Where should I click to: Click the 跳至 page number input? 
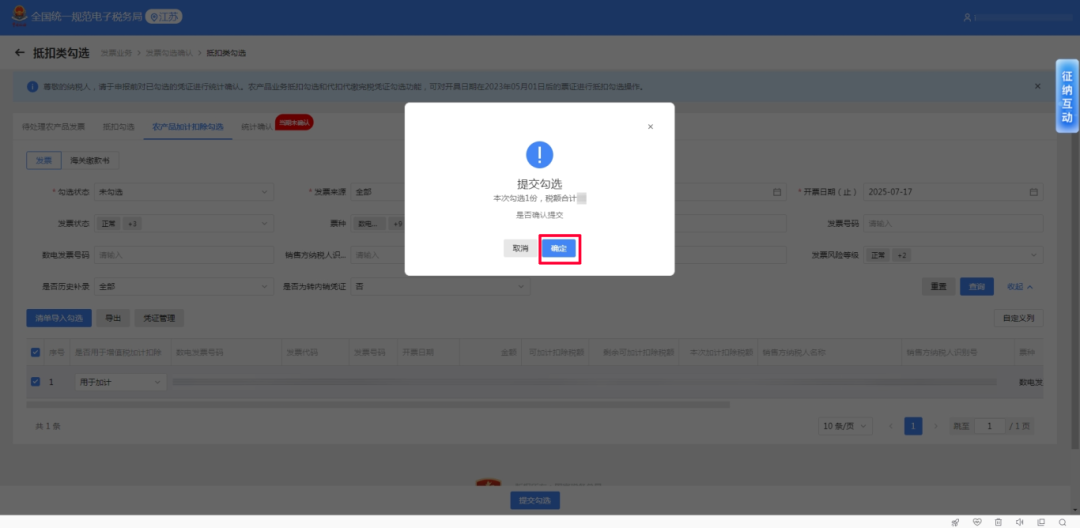[990, 426]
